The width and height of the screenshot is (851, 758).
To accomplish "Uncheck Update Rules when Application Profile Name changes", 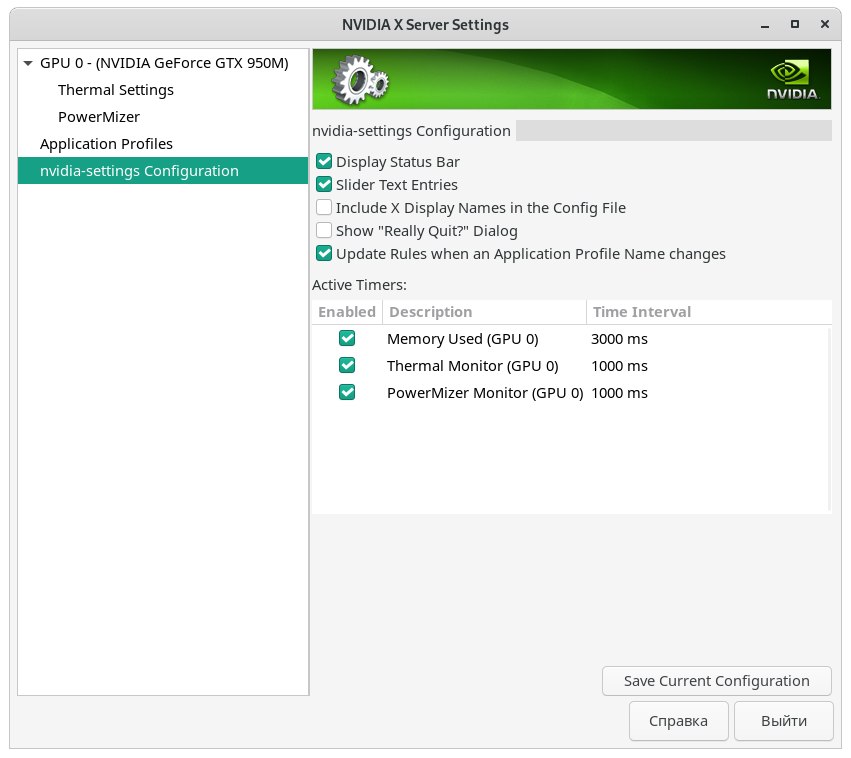I will [x=324, y=253].
